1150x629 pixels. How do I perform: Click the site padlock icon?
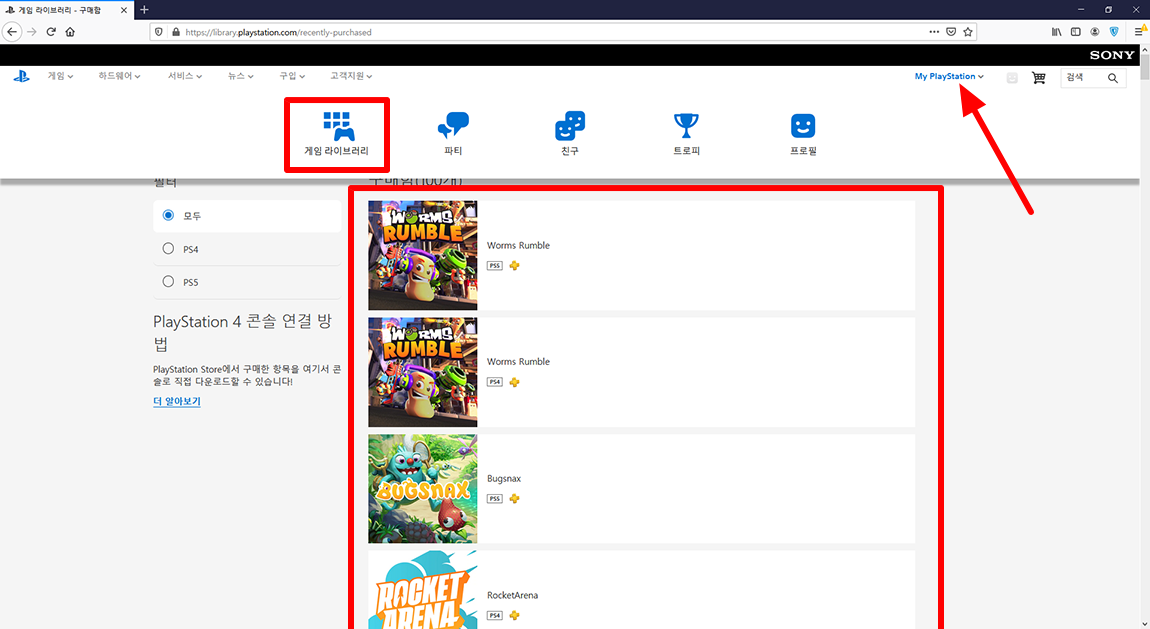click(x=175, y=32)
